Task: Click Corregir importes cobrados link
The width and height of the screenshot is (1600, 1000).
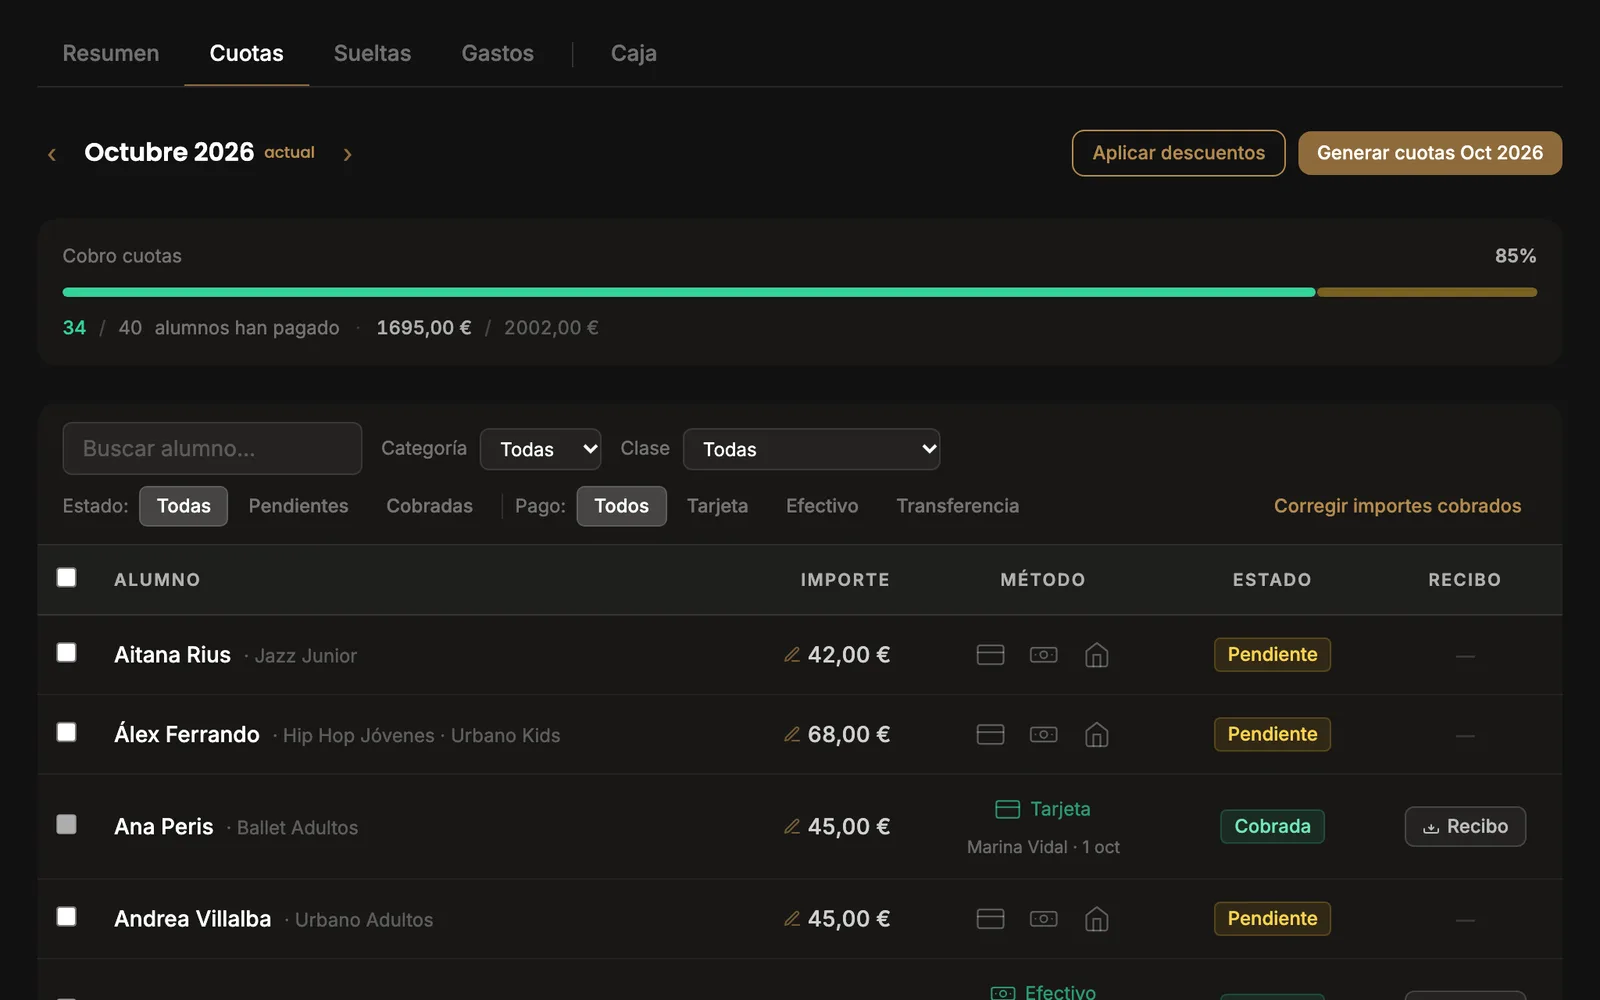Action: click(x=1397, y=506)
